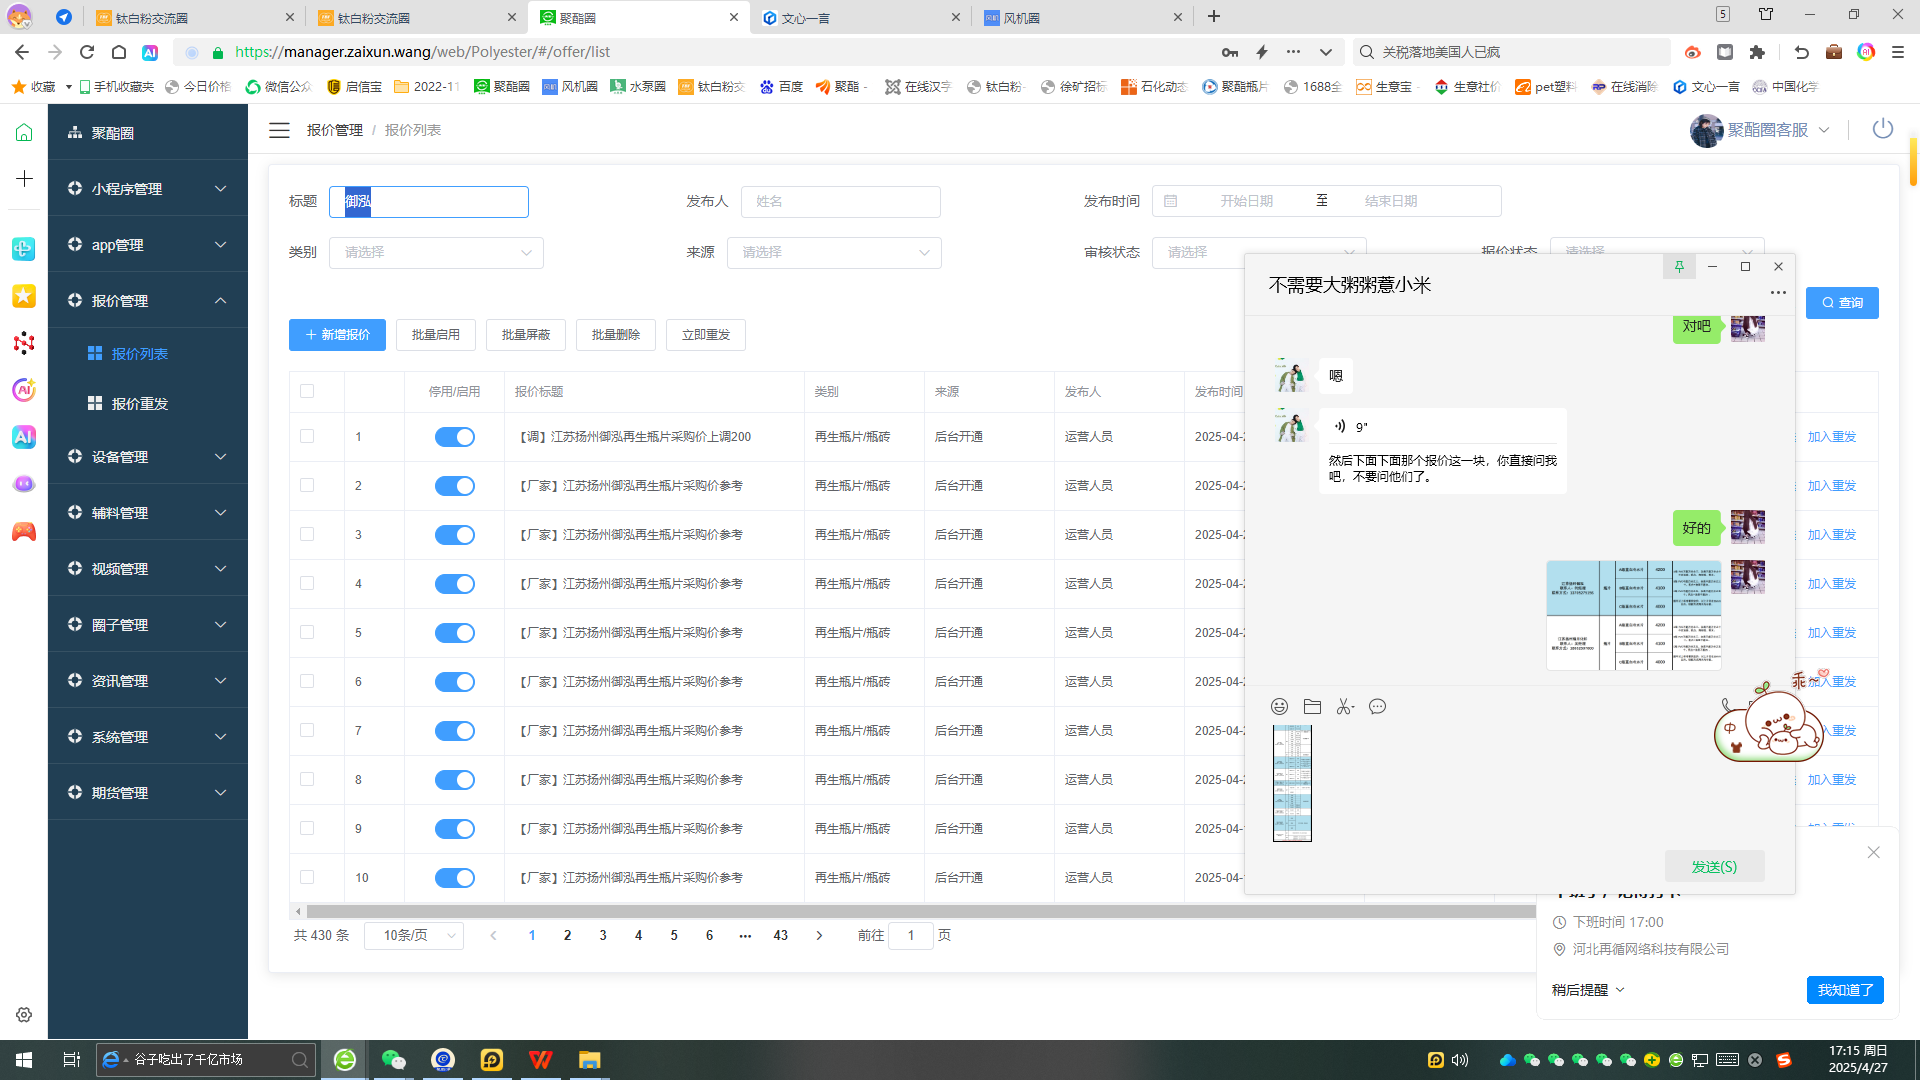1920x1080 pixels.
Task: Click the hamburger menu collapse icon
Action: [279, 130]
